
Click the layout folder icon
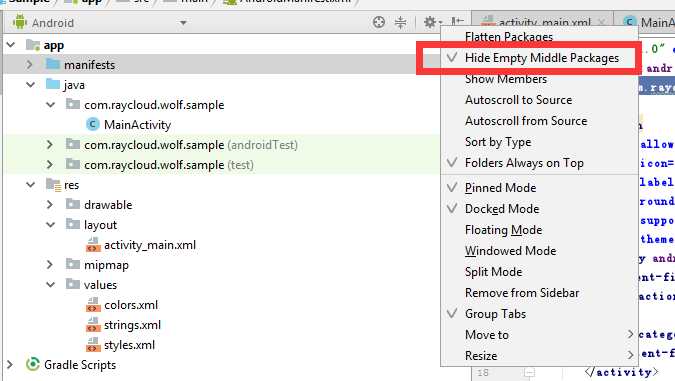pos(73,224)
